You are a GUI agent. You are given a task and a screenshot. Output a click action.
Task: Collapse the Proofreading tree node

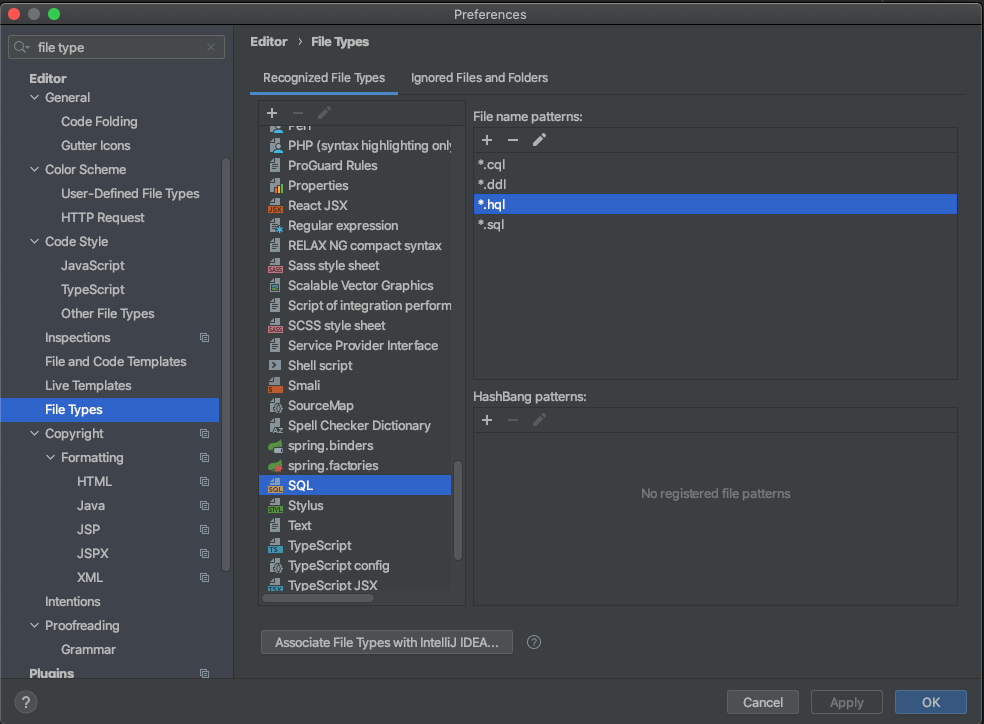[x=35, y=626]
